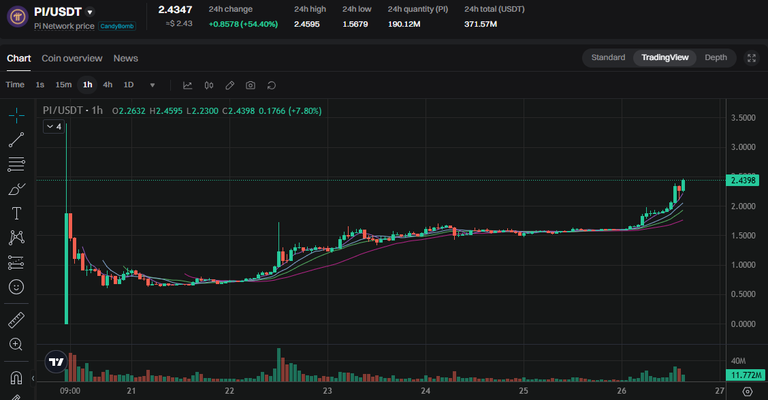Click the Pi Network price link
This screenshot has width=768, height=400.
click(x=64, y=26)
